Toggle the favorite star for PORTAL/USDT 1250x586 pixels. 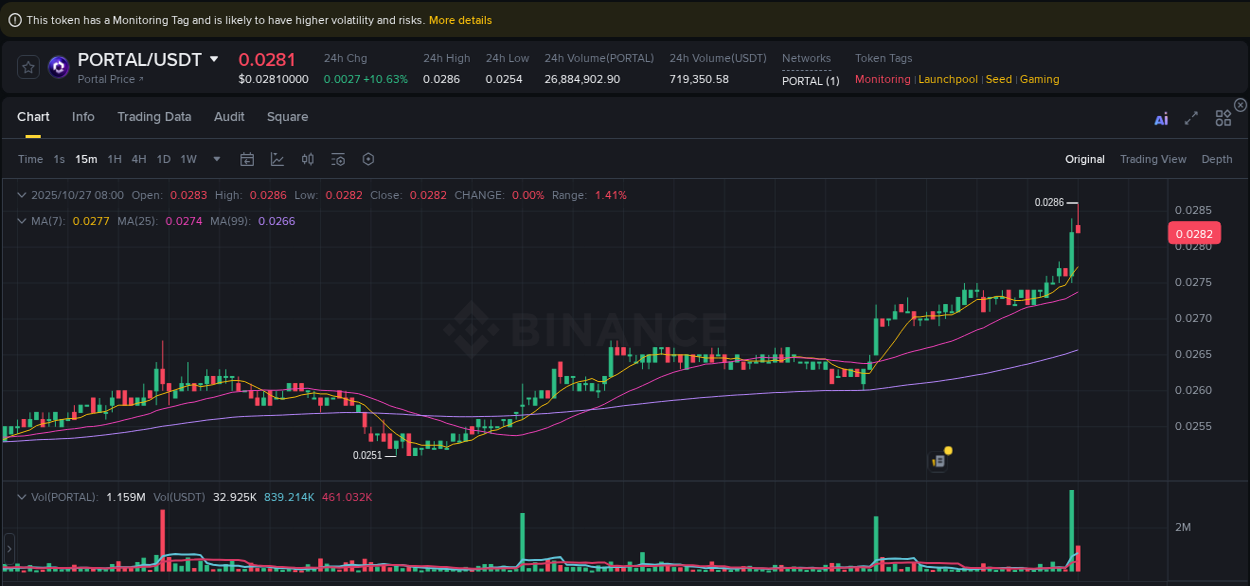pos(28,66)
